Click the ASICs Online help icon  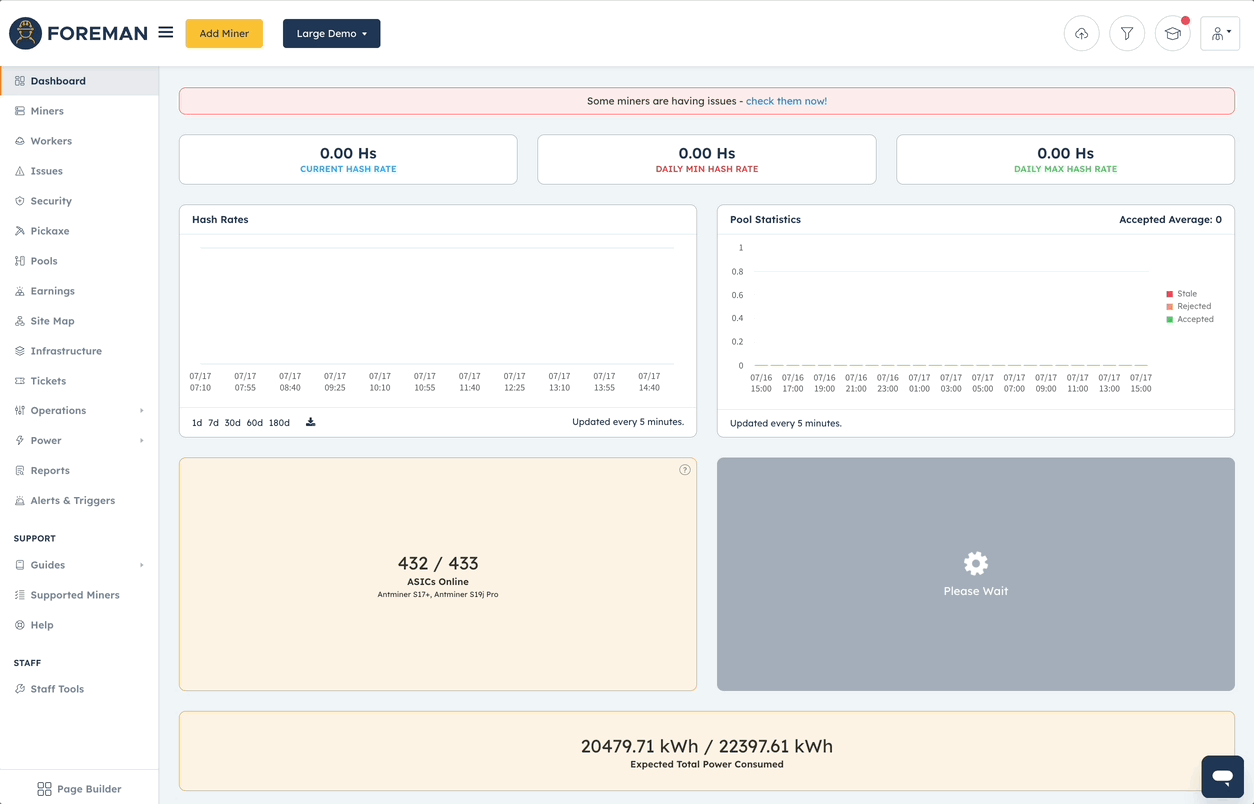[x=685, y=470]
